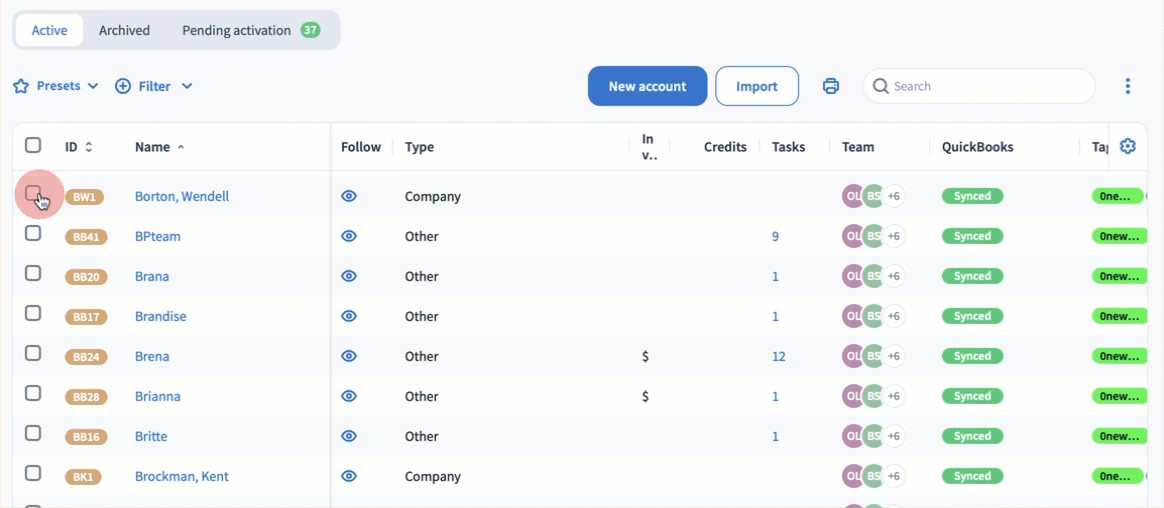
Task: Toggle follow eye for Brena row
Action: 349,356
